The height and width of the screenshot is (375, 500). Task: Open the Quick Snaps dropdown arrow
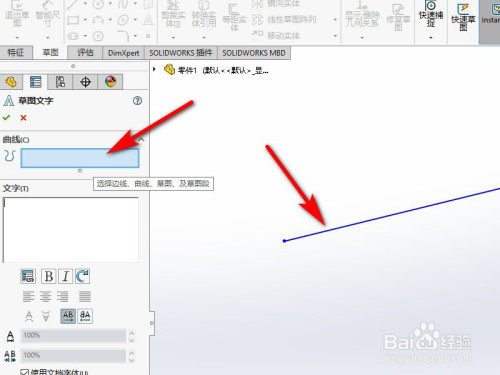point(431,38)
